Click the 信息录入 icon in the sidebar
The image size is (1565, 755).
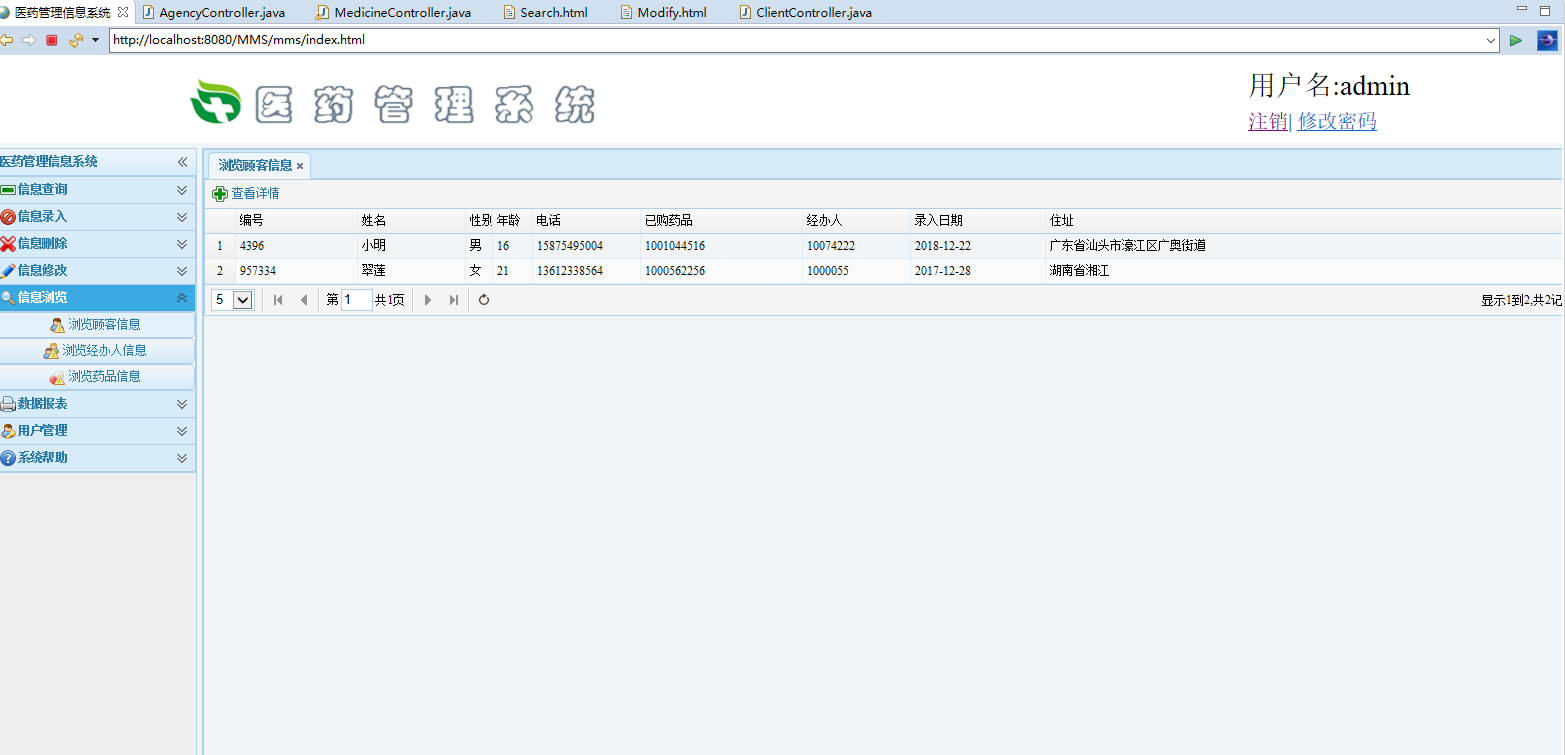(x=8, y=217)
